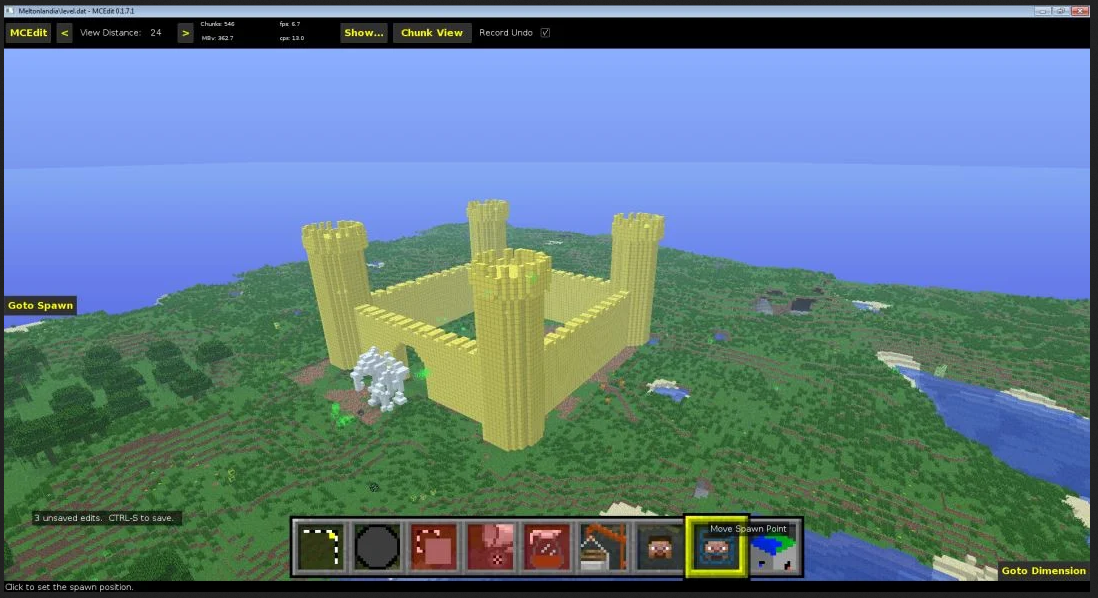Jump to spawn with Goto Spawn
This screenshot has height=598, width=1098.
tap(40, 305)
